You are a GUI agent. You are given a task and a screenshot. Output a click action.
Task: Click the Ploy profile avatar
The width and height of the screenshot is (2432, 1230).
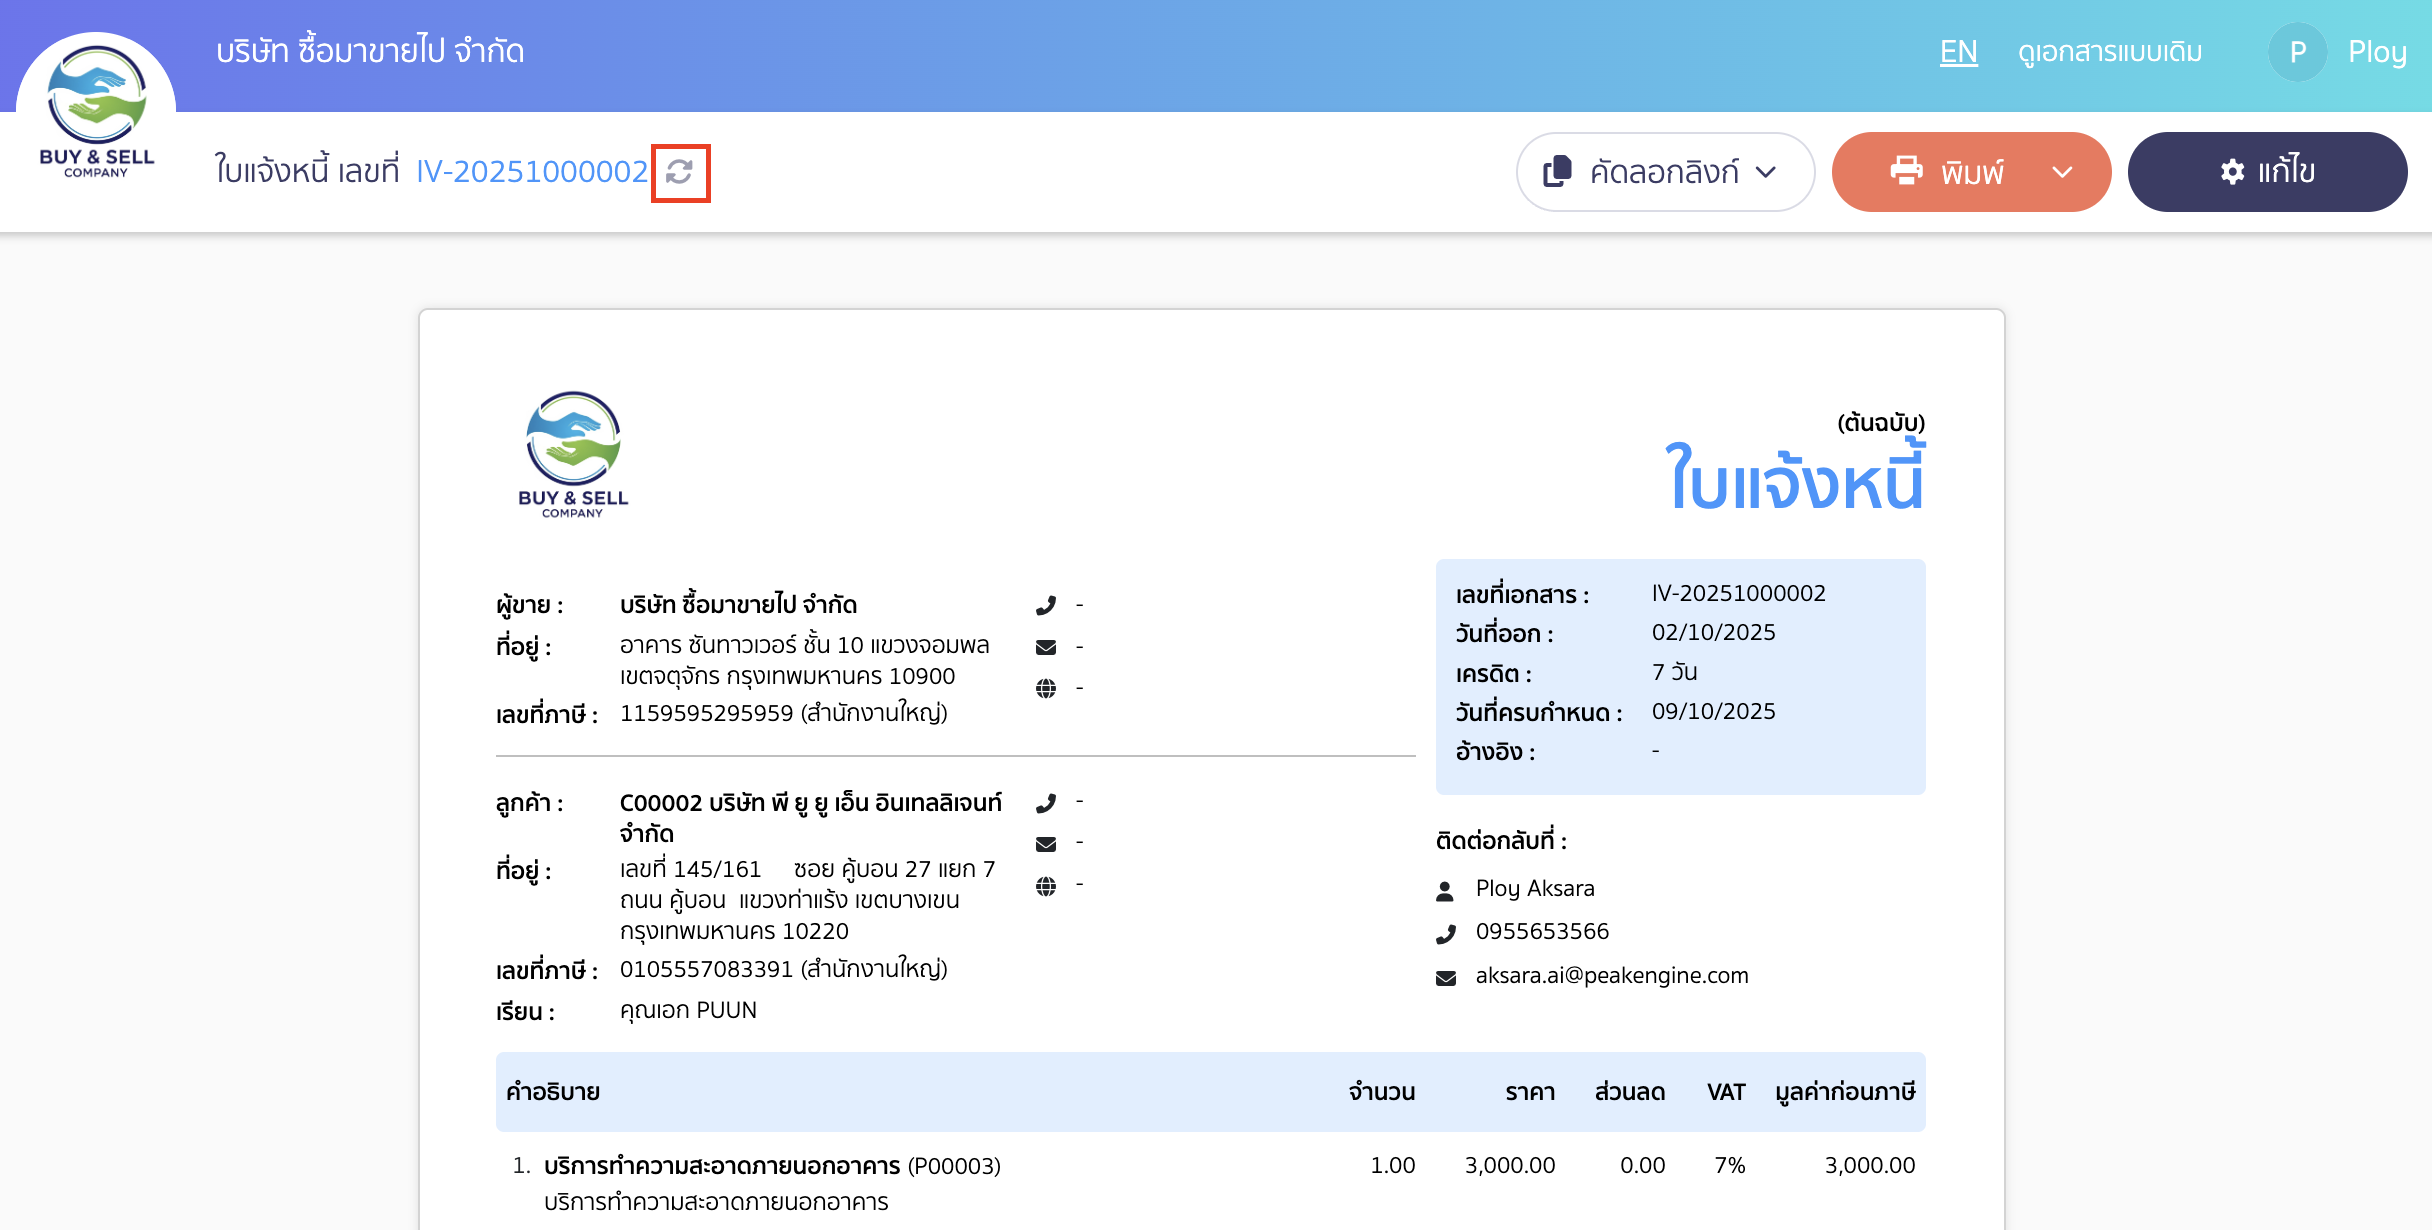click(2297, 51)
